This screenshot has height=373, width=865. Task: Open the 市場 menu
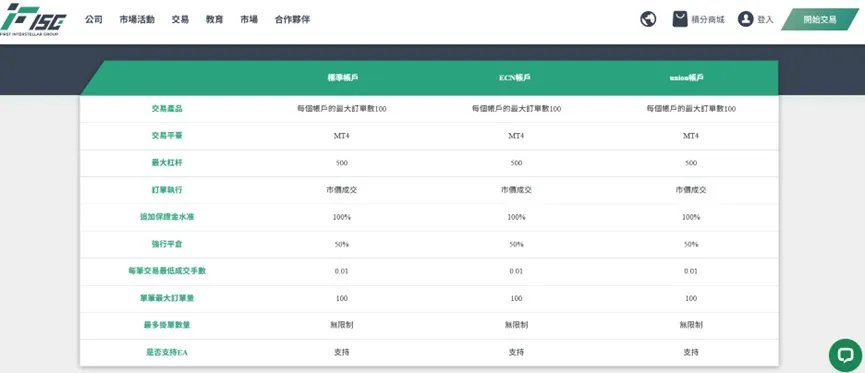[249, 19]
